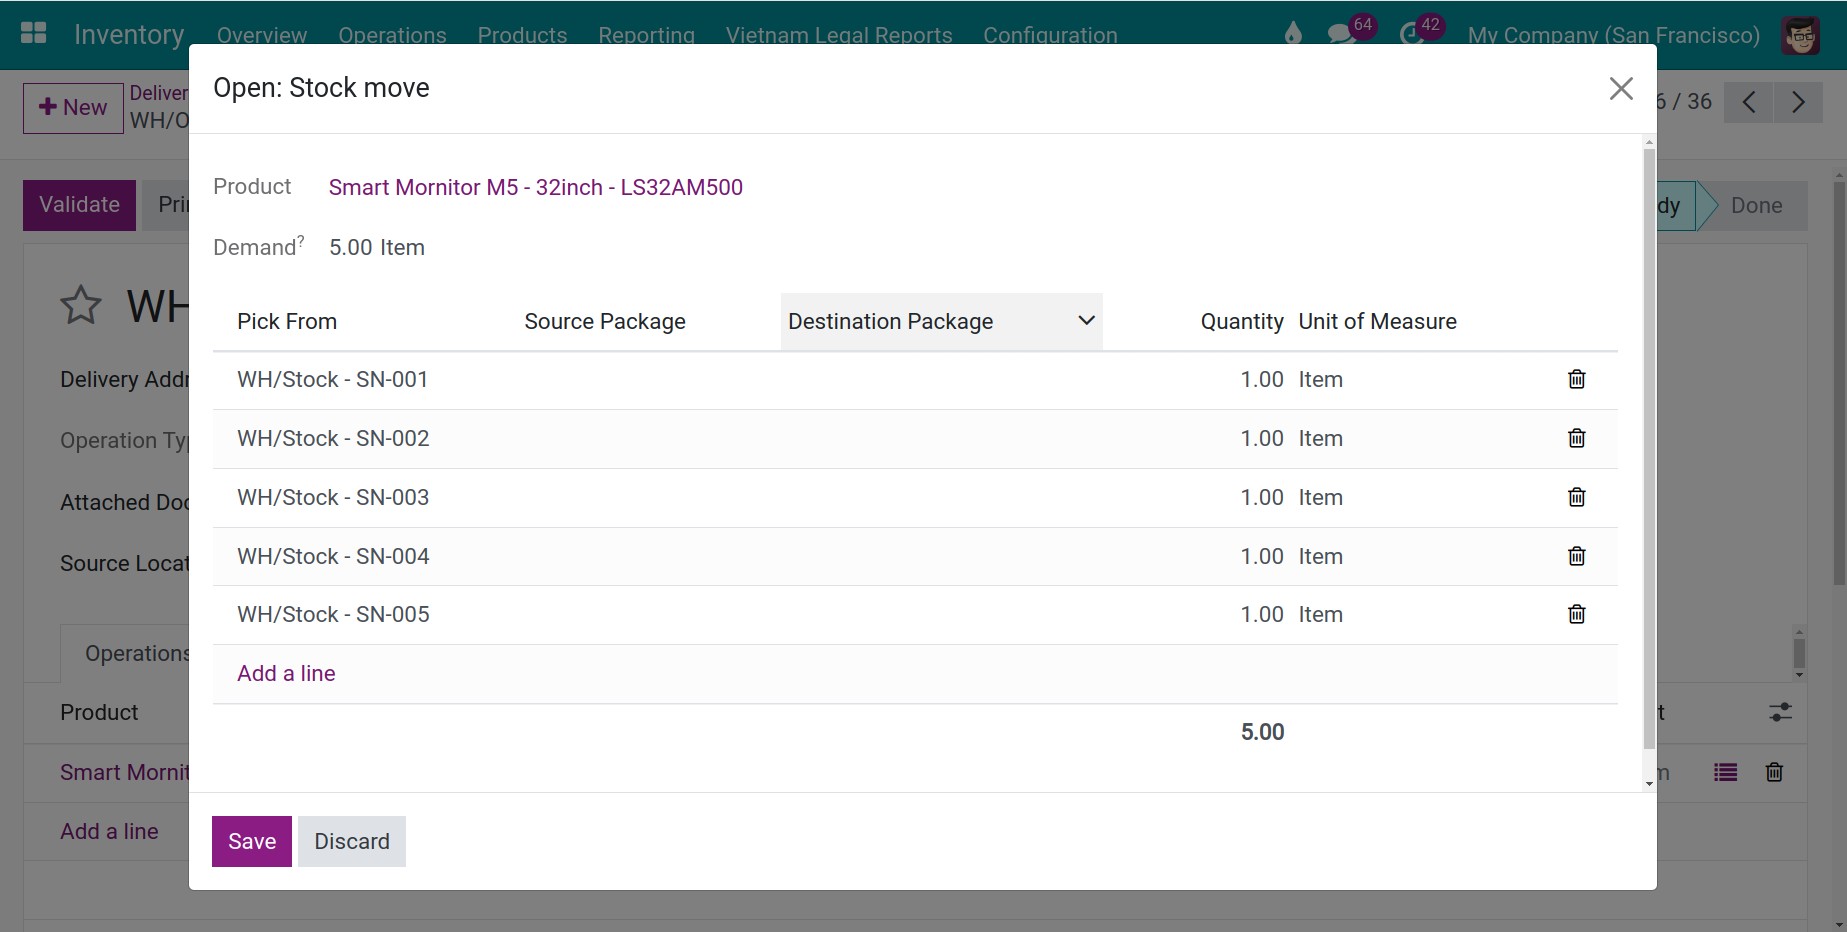Click the Validate button
Image resolution: width=1847 pixels, height=932 pixels.
click(x=79, y=205)
